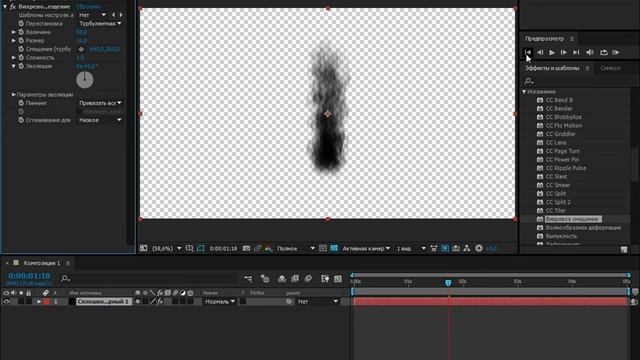The image size is (640, 360).
Task: Open the Шаблоны настроек preset dropdown
Action: click(x=93, y=15)
